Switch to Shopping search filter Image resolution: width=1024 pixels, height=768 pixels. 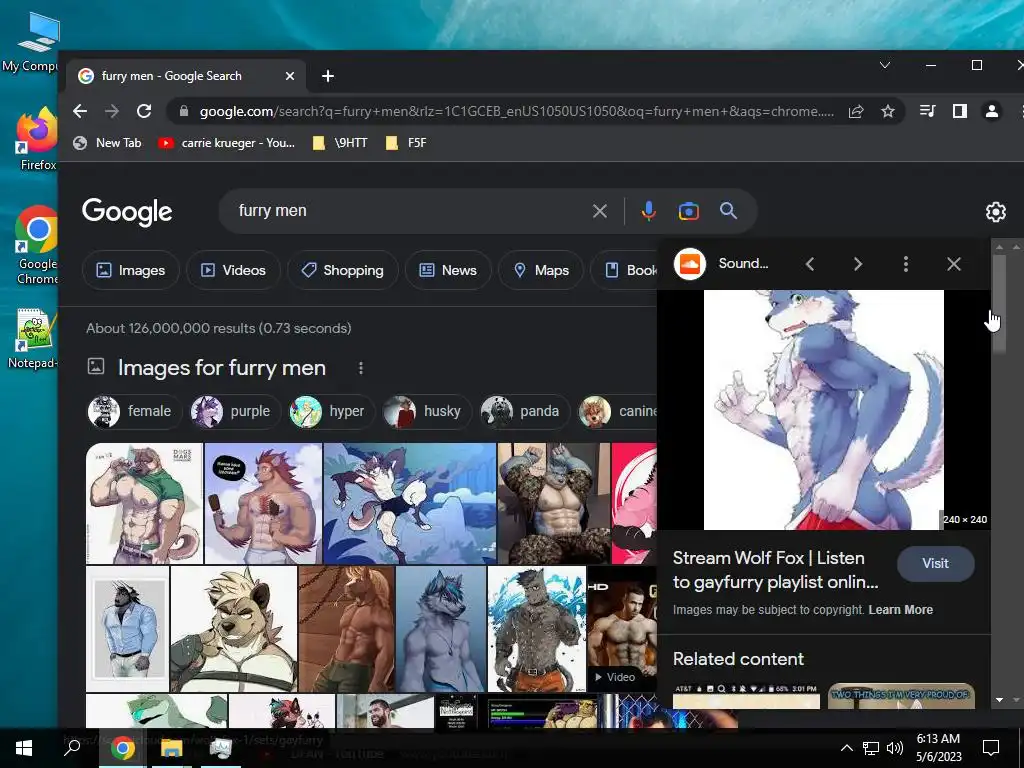click(342, 270)
